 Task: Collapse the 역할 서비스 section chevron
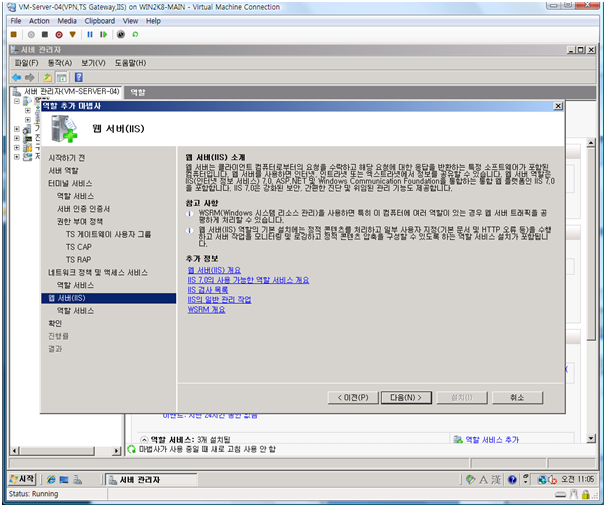point(144,439)
